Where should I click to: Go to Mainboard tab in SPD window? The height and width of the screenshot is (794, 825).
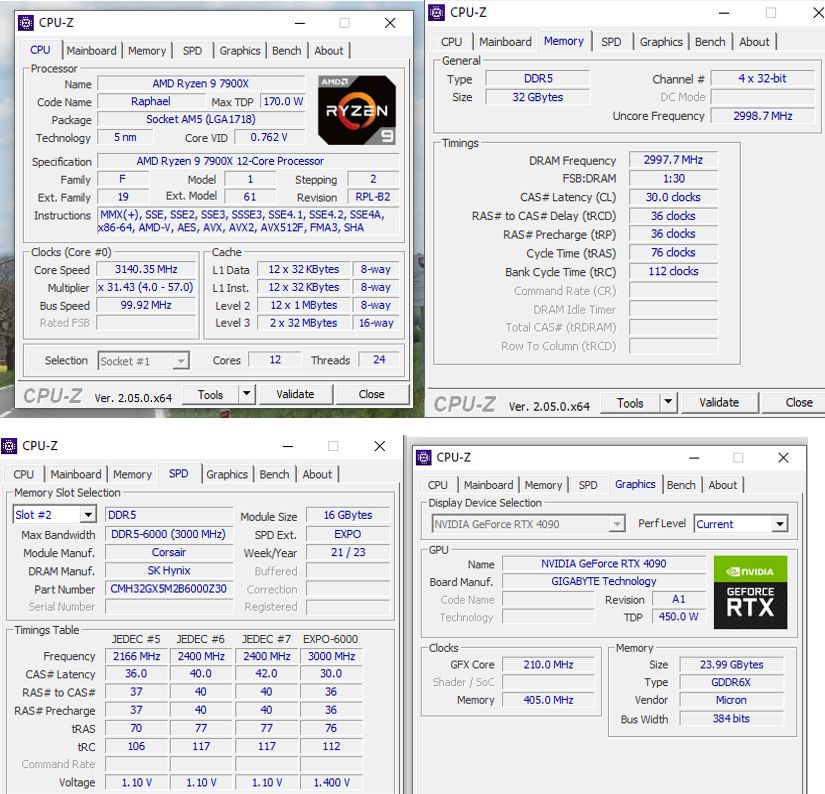pos(76,474)
